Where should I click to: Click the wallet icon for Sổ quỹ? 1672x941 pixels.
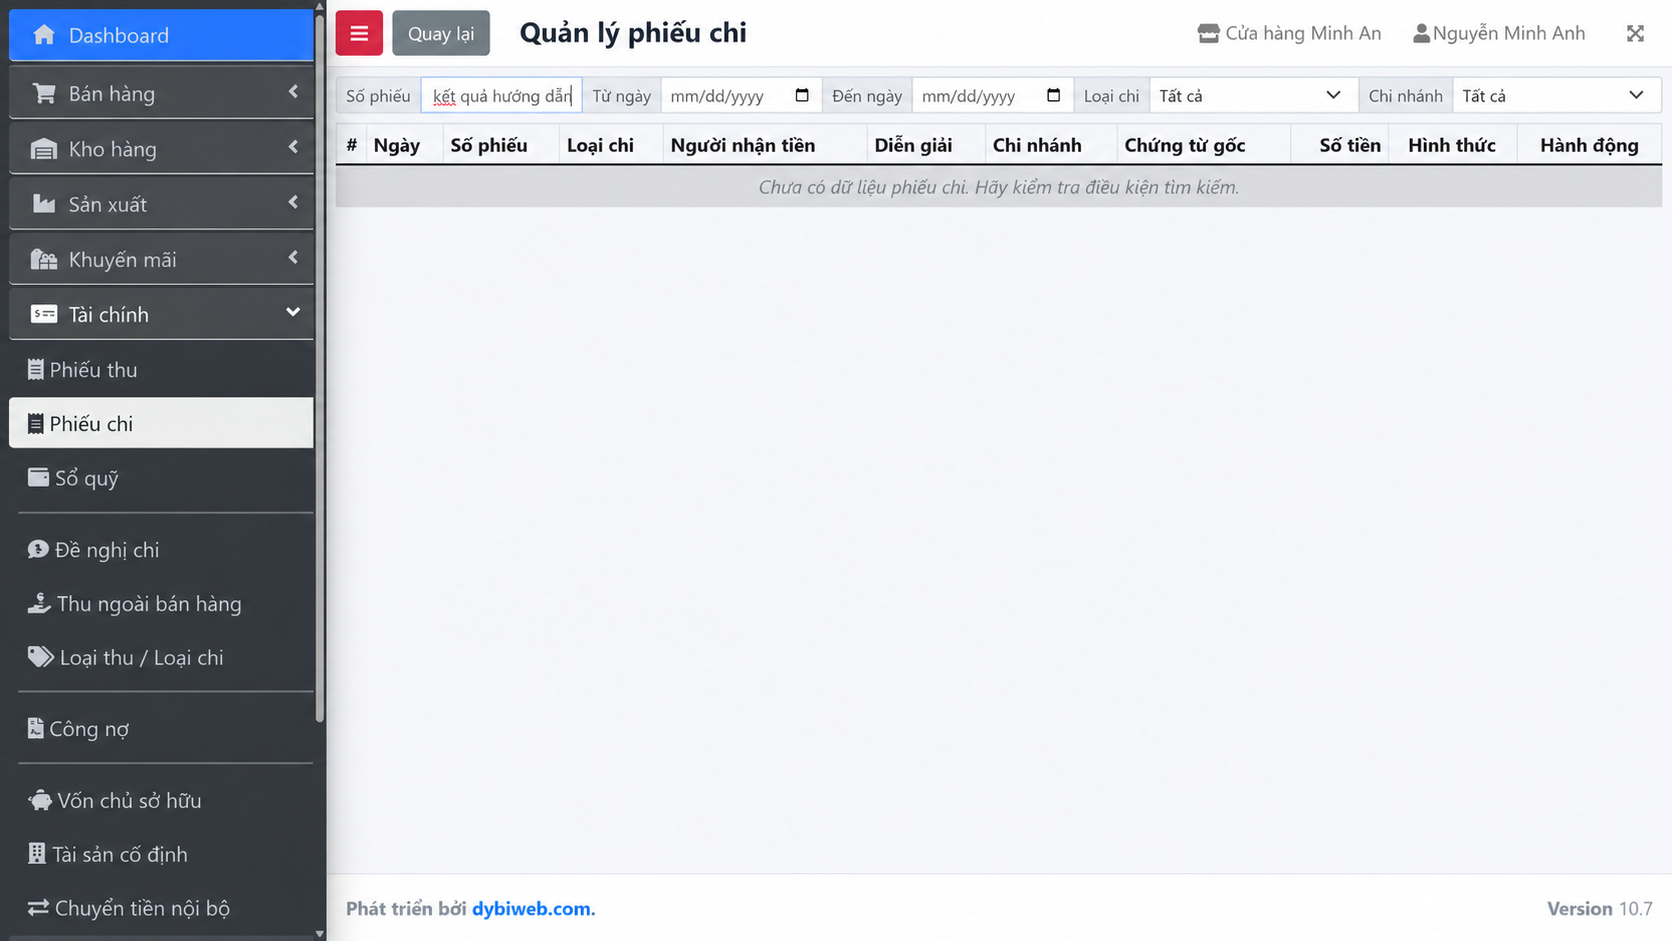click(38, 477)
